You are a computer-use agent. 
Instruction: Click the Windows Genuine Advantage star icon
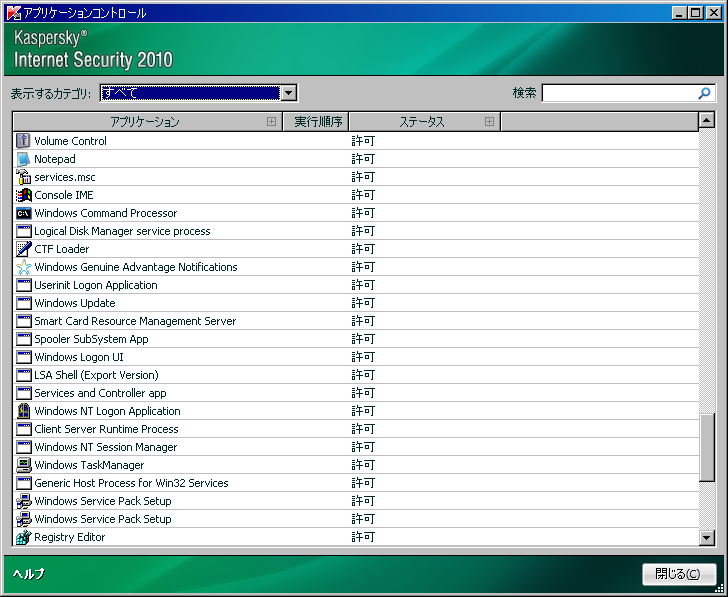coord(23,267)
